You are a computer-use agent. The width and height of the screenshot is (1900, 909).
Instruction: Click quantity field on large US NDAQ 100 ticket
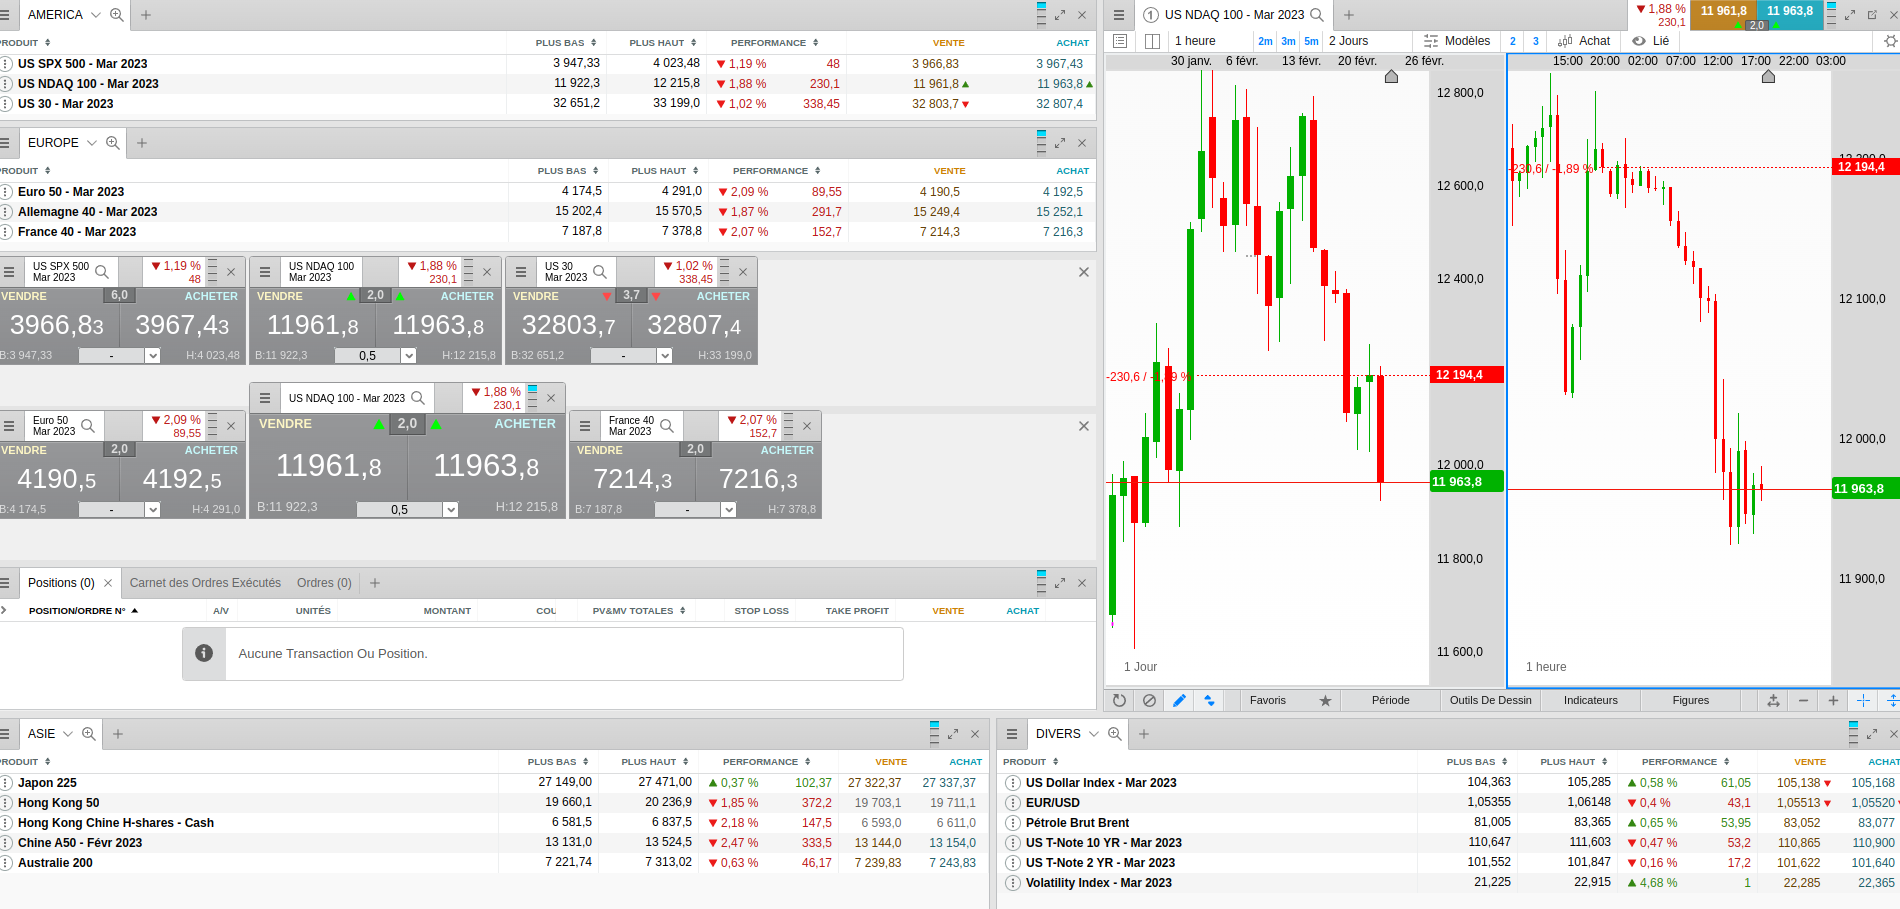pos(400,510)
